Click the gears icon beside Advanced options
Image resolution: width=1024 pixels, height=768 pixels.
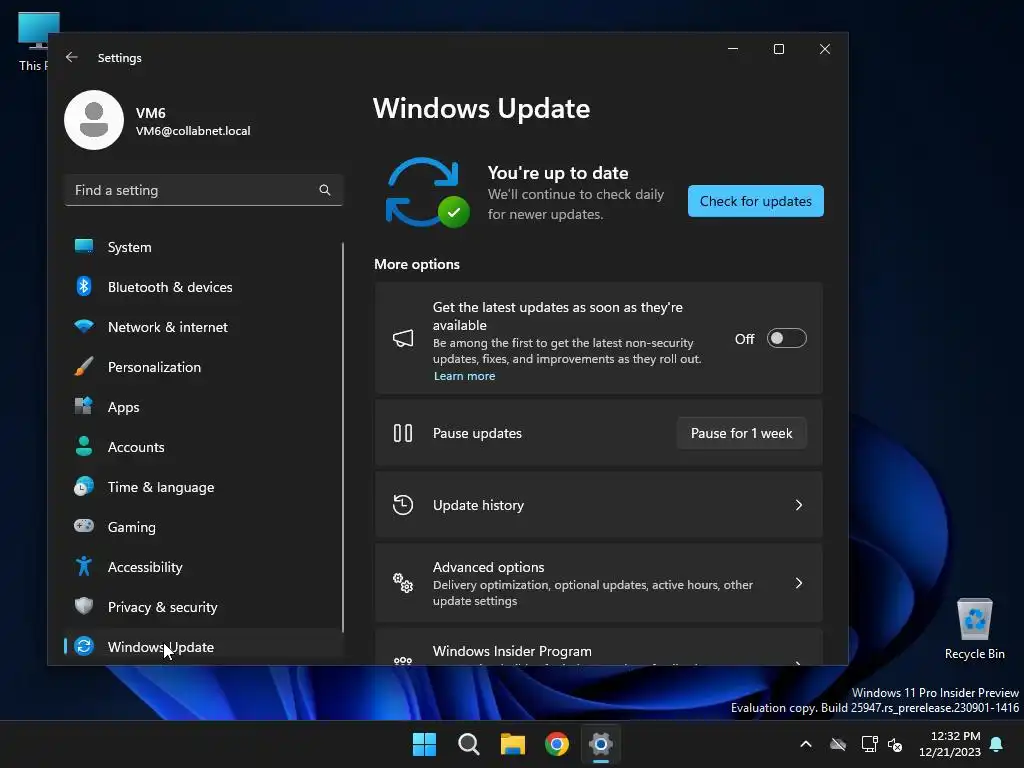click(403, 583)
